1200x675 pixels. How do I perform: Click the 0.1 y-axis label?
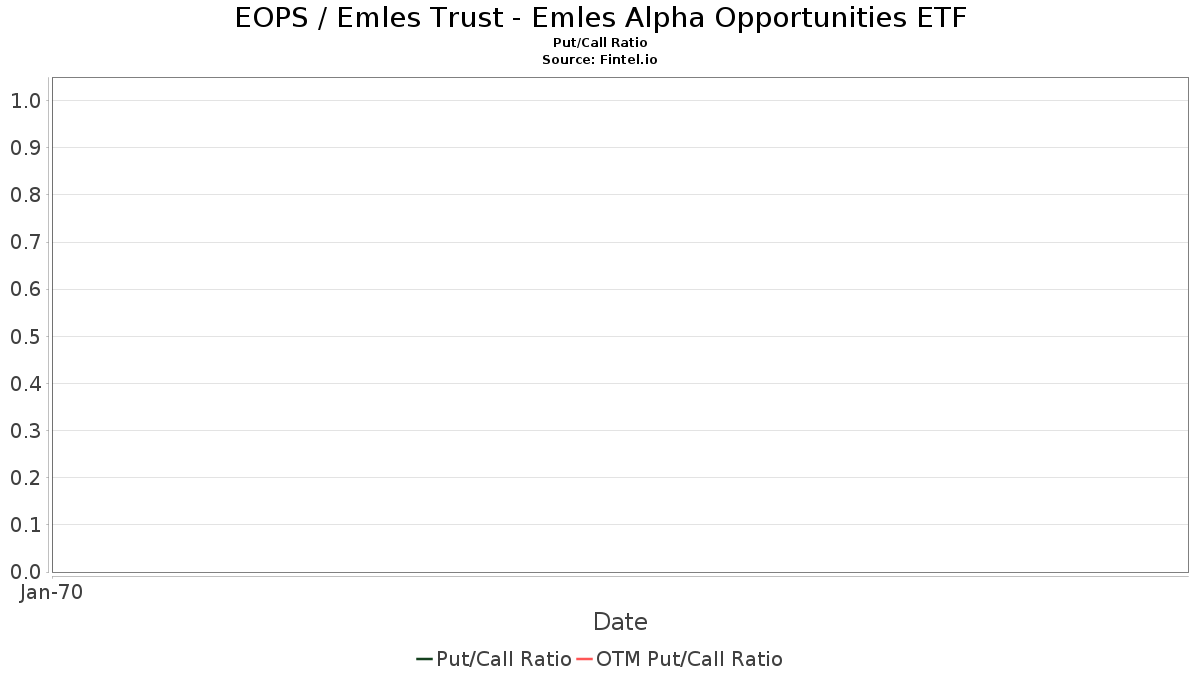25,524
